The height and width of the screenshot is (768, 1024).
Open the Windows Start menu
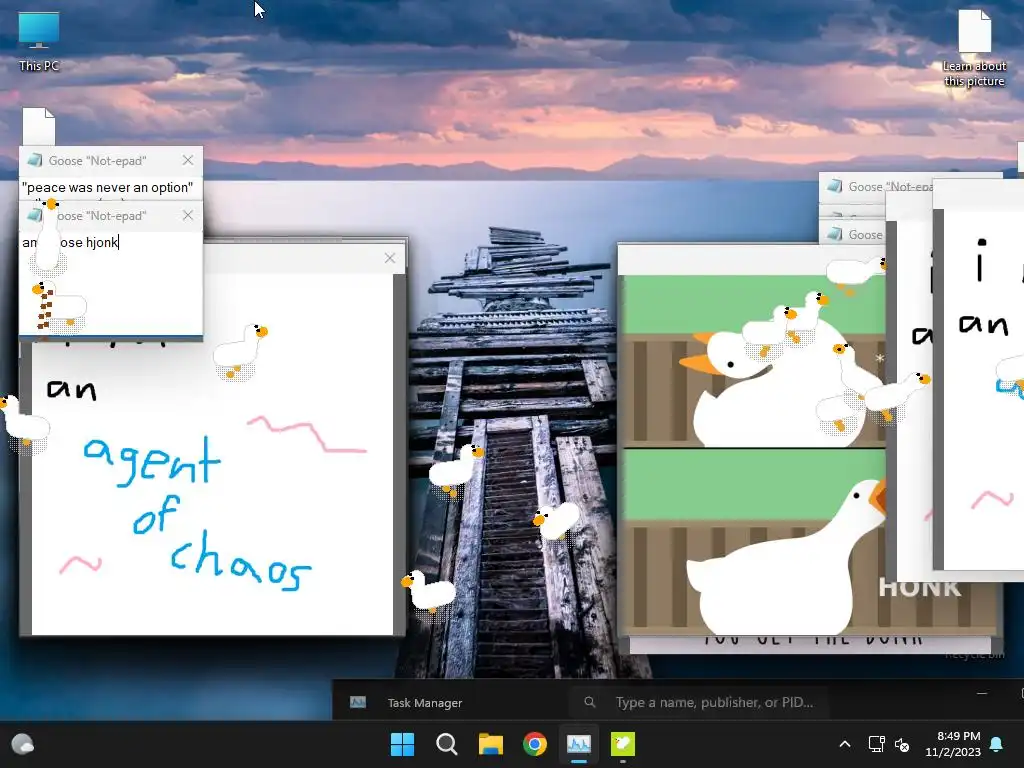tap(402, 744)
